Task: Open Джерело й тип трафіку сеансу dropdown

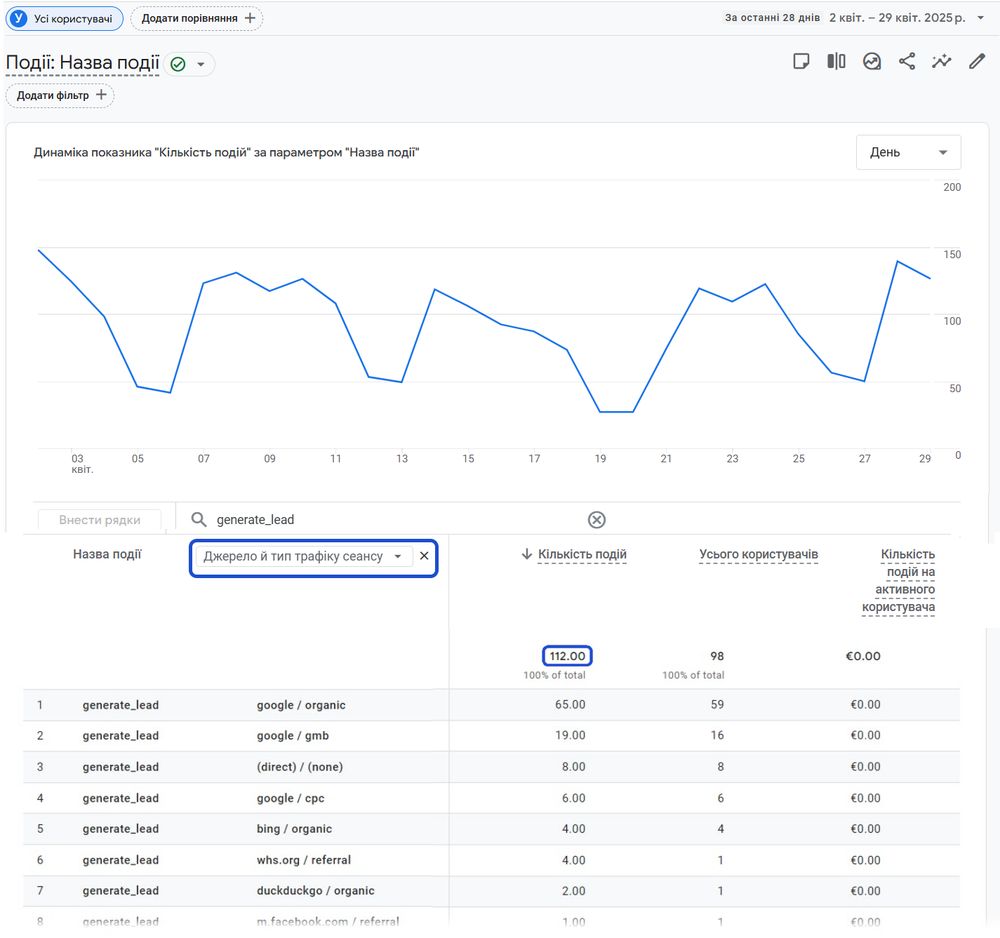Action: pyautogui.click(x=304, y=556)
